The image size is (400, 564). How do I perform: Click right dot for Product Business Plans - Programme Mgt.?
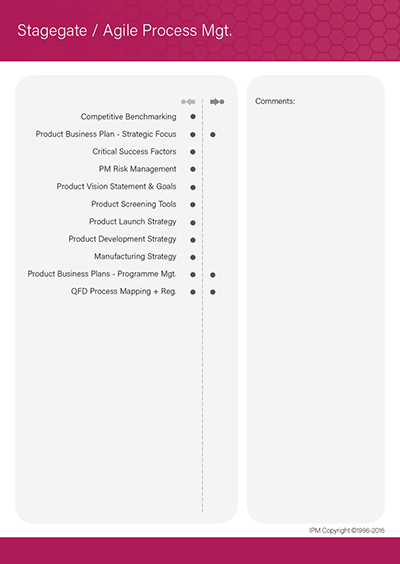[x=213, y=274]
